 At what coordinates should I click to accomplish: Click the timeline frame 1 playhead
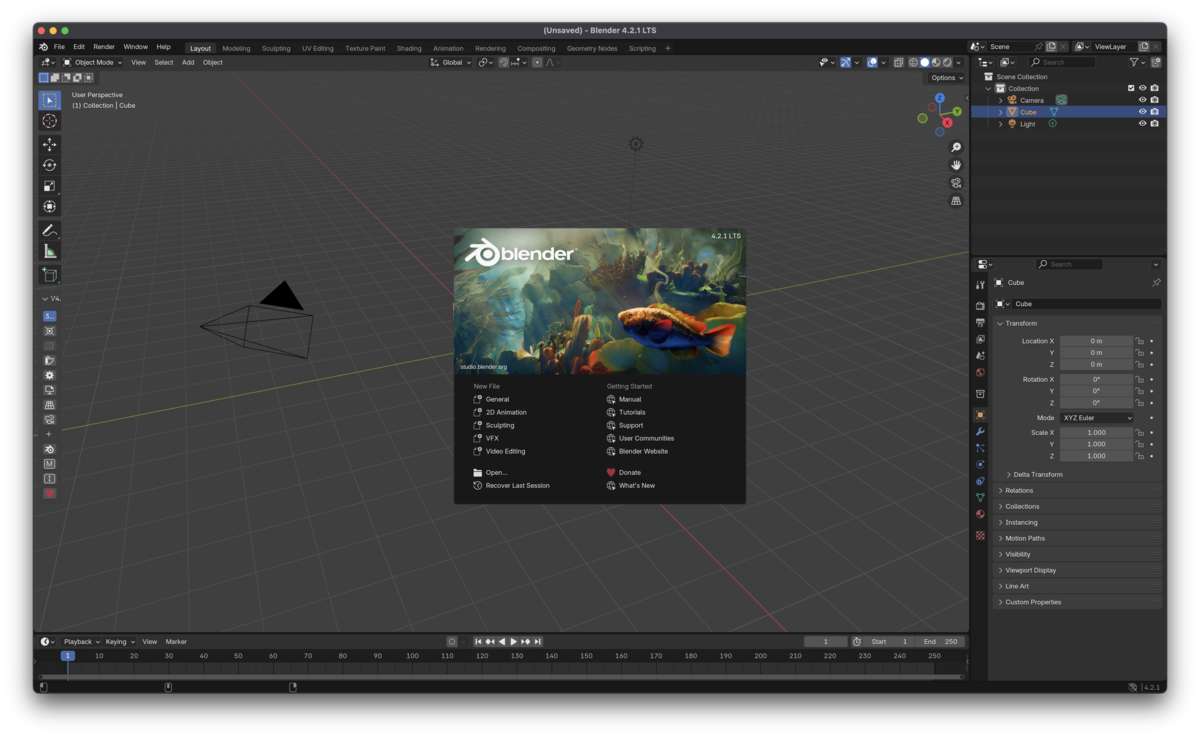[x=68, y=656]
